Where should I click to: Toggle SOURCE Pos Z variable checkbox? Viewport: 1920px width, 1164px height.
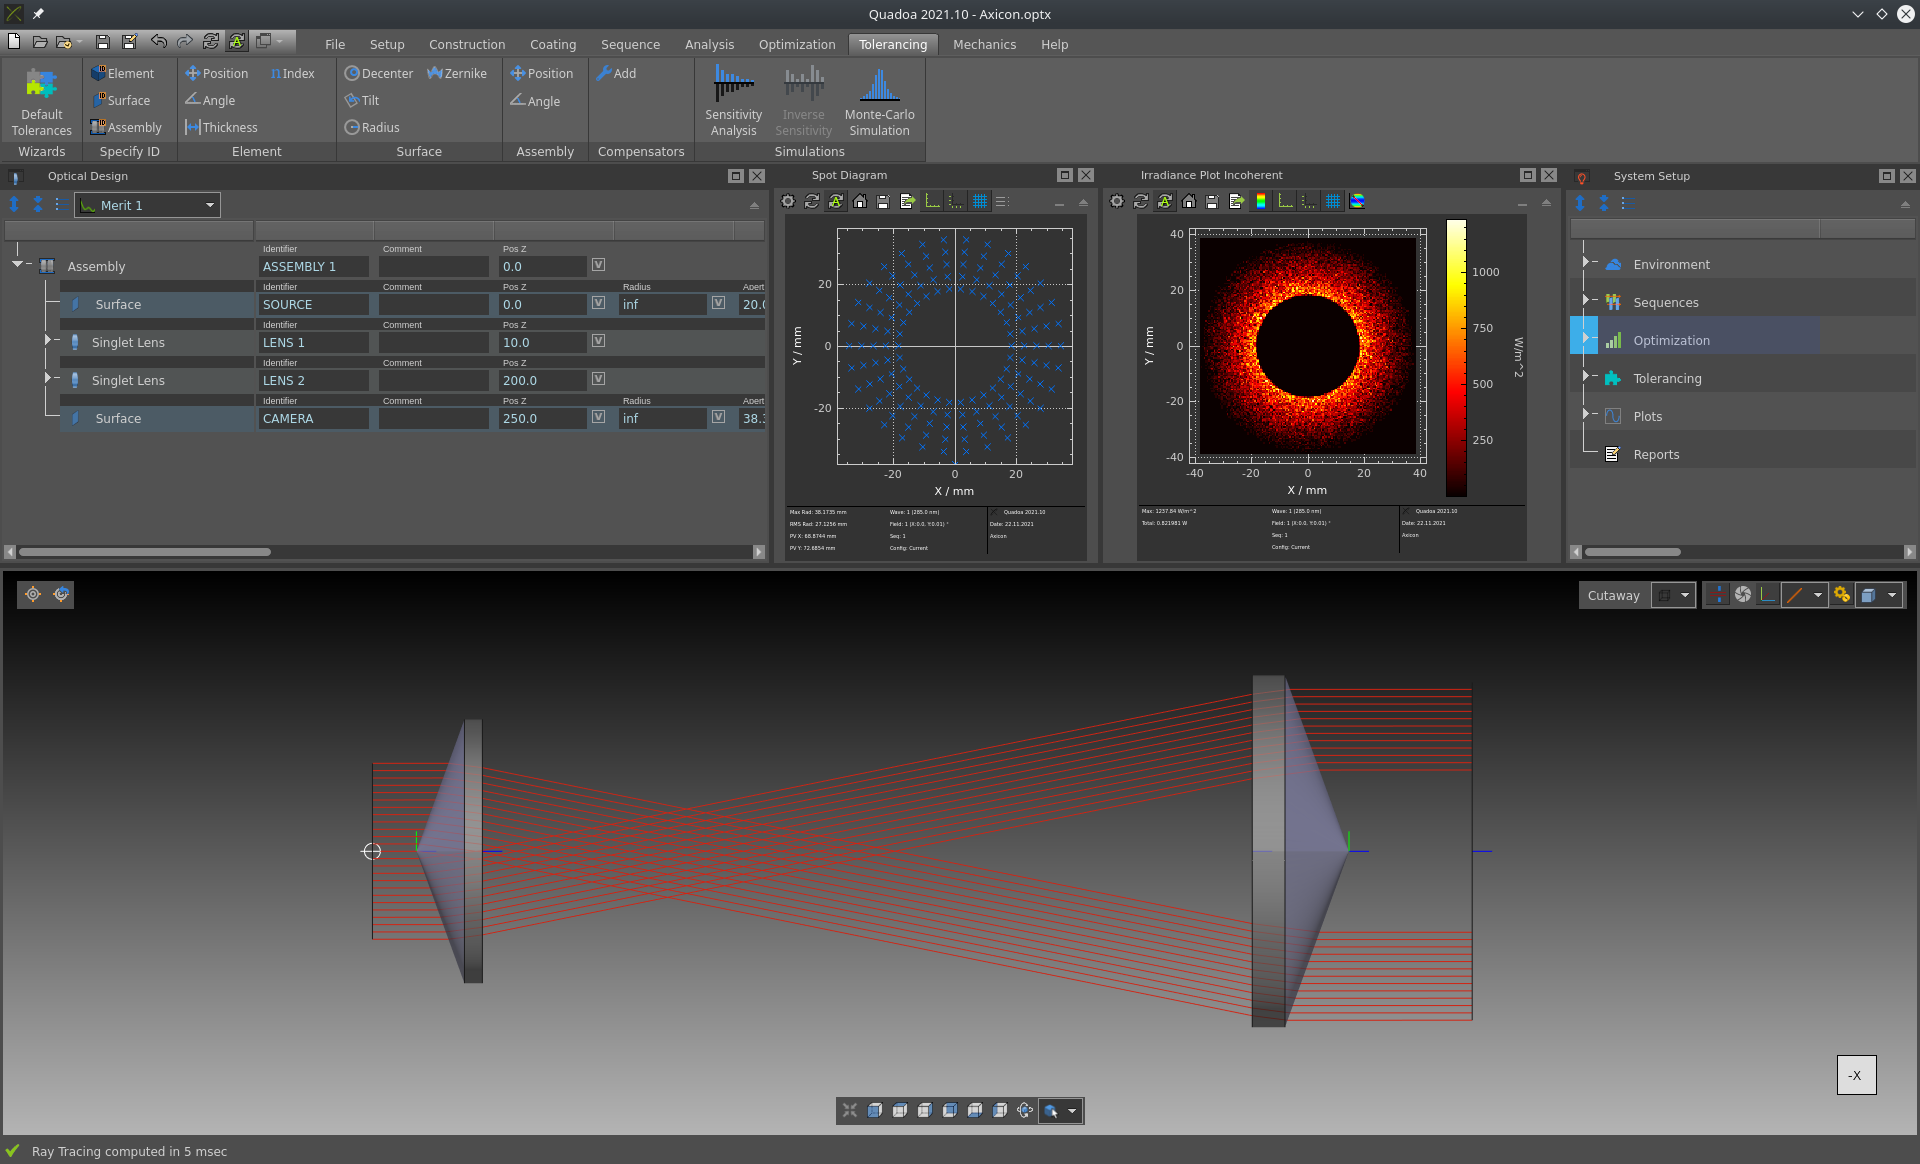[598, 303]
